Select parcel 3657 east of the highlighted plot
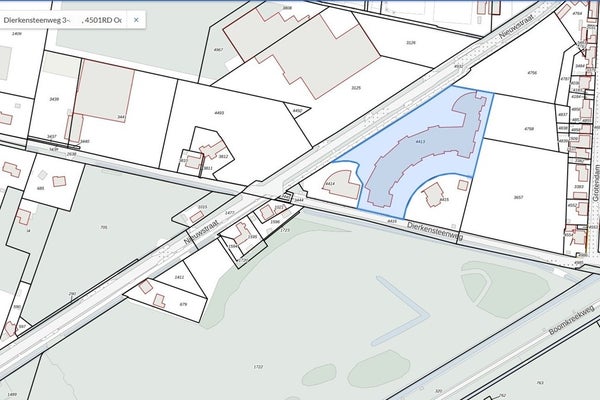 517,197
